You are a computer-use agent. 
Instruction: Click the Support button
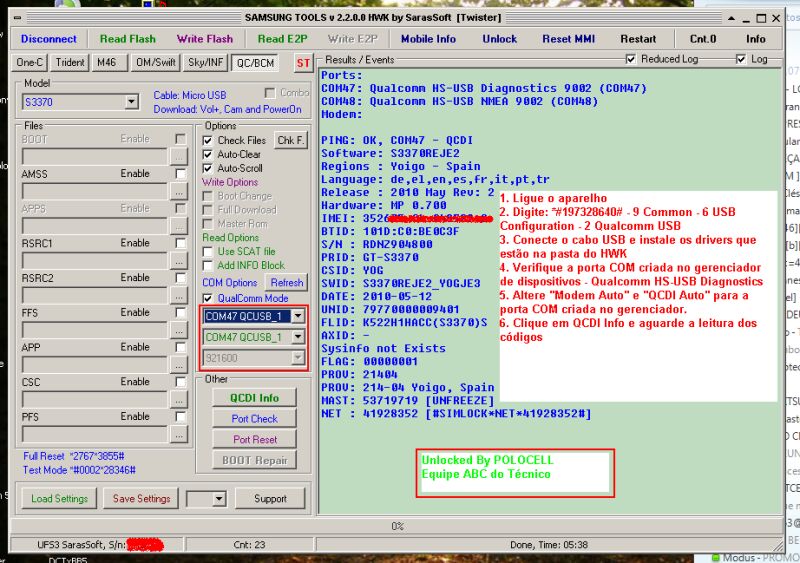(x=270, y=499)
